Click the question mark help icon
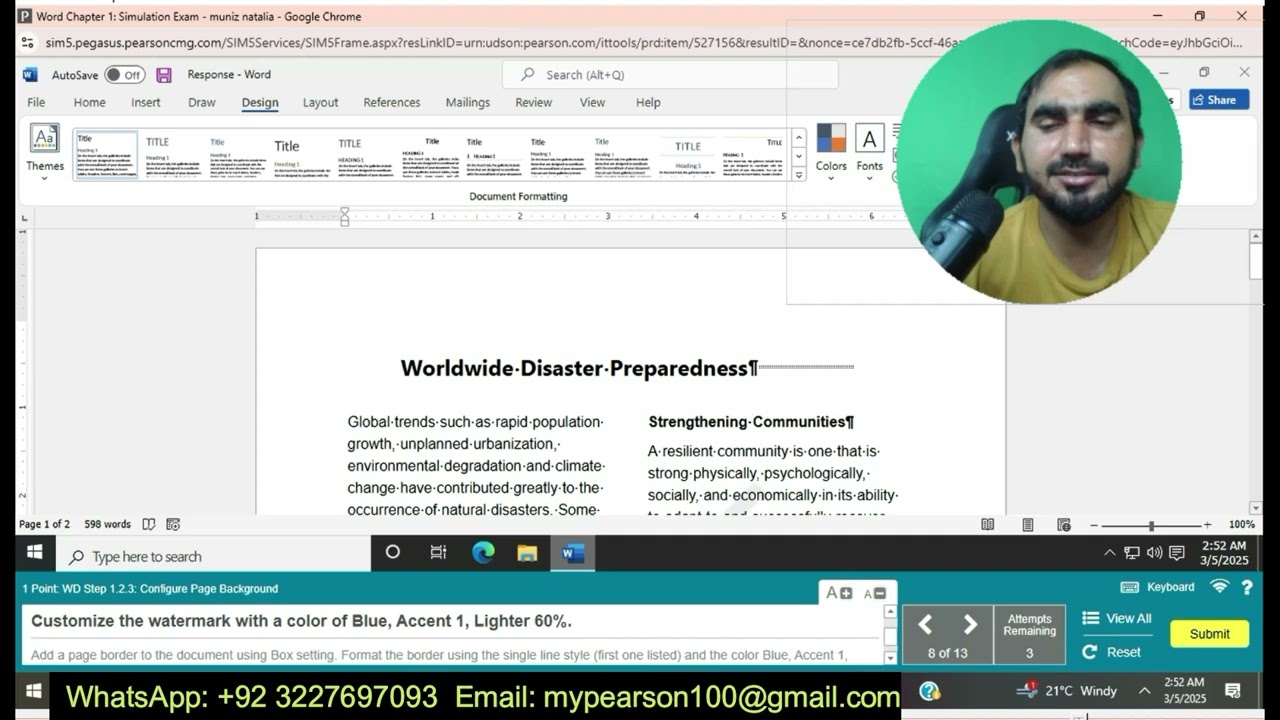1280x720 pixels. point(1247,588)
